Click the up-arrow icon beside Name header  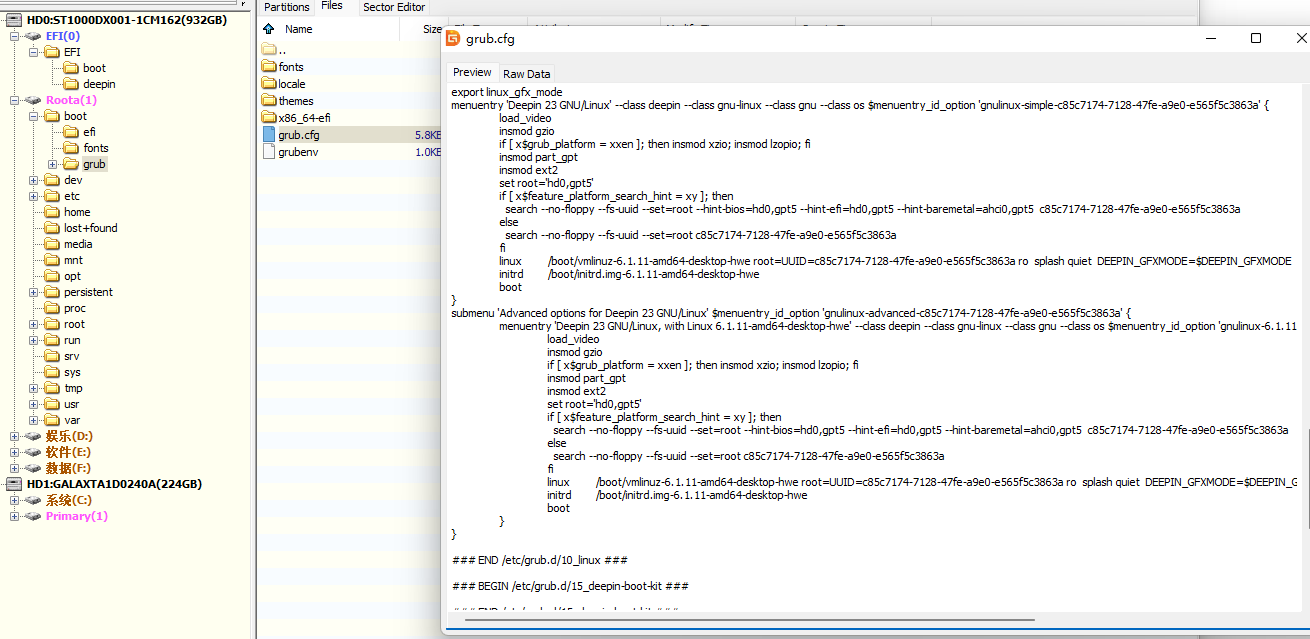coord(268,29)
